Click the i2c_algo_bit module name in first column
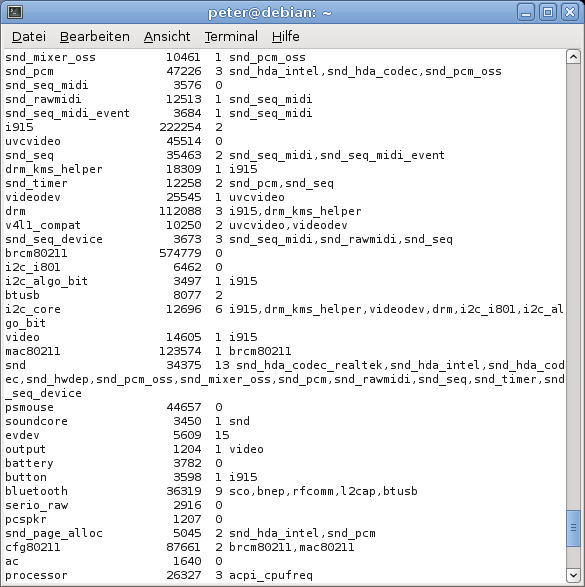The height and width of the screenshot is (587, 585). pos(47,281)
